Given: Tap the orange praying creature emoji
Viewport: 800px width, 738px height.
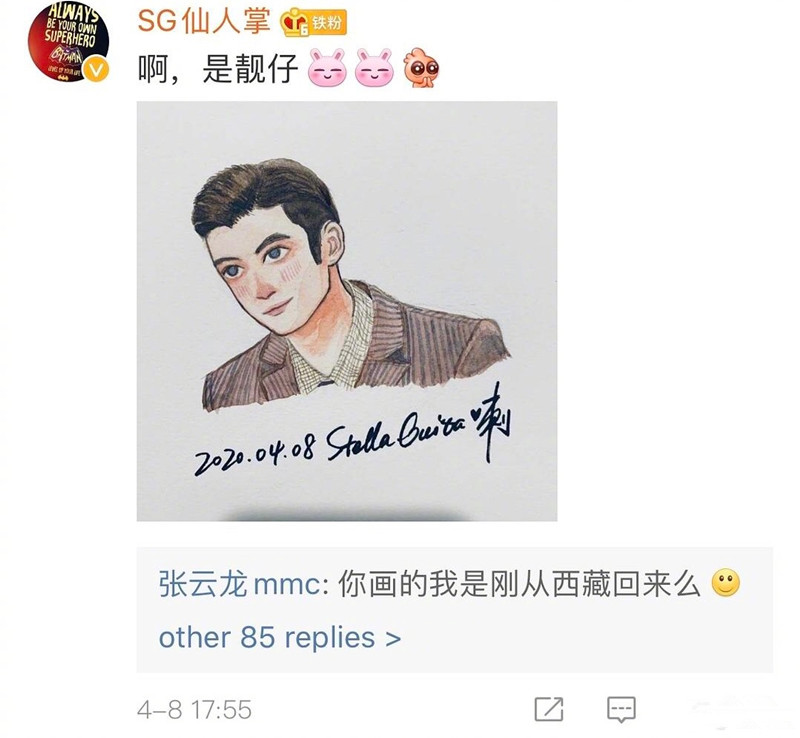Looking at the screenshot, I should [x=421, y=68].
